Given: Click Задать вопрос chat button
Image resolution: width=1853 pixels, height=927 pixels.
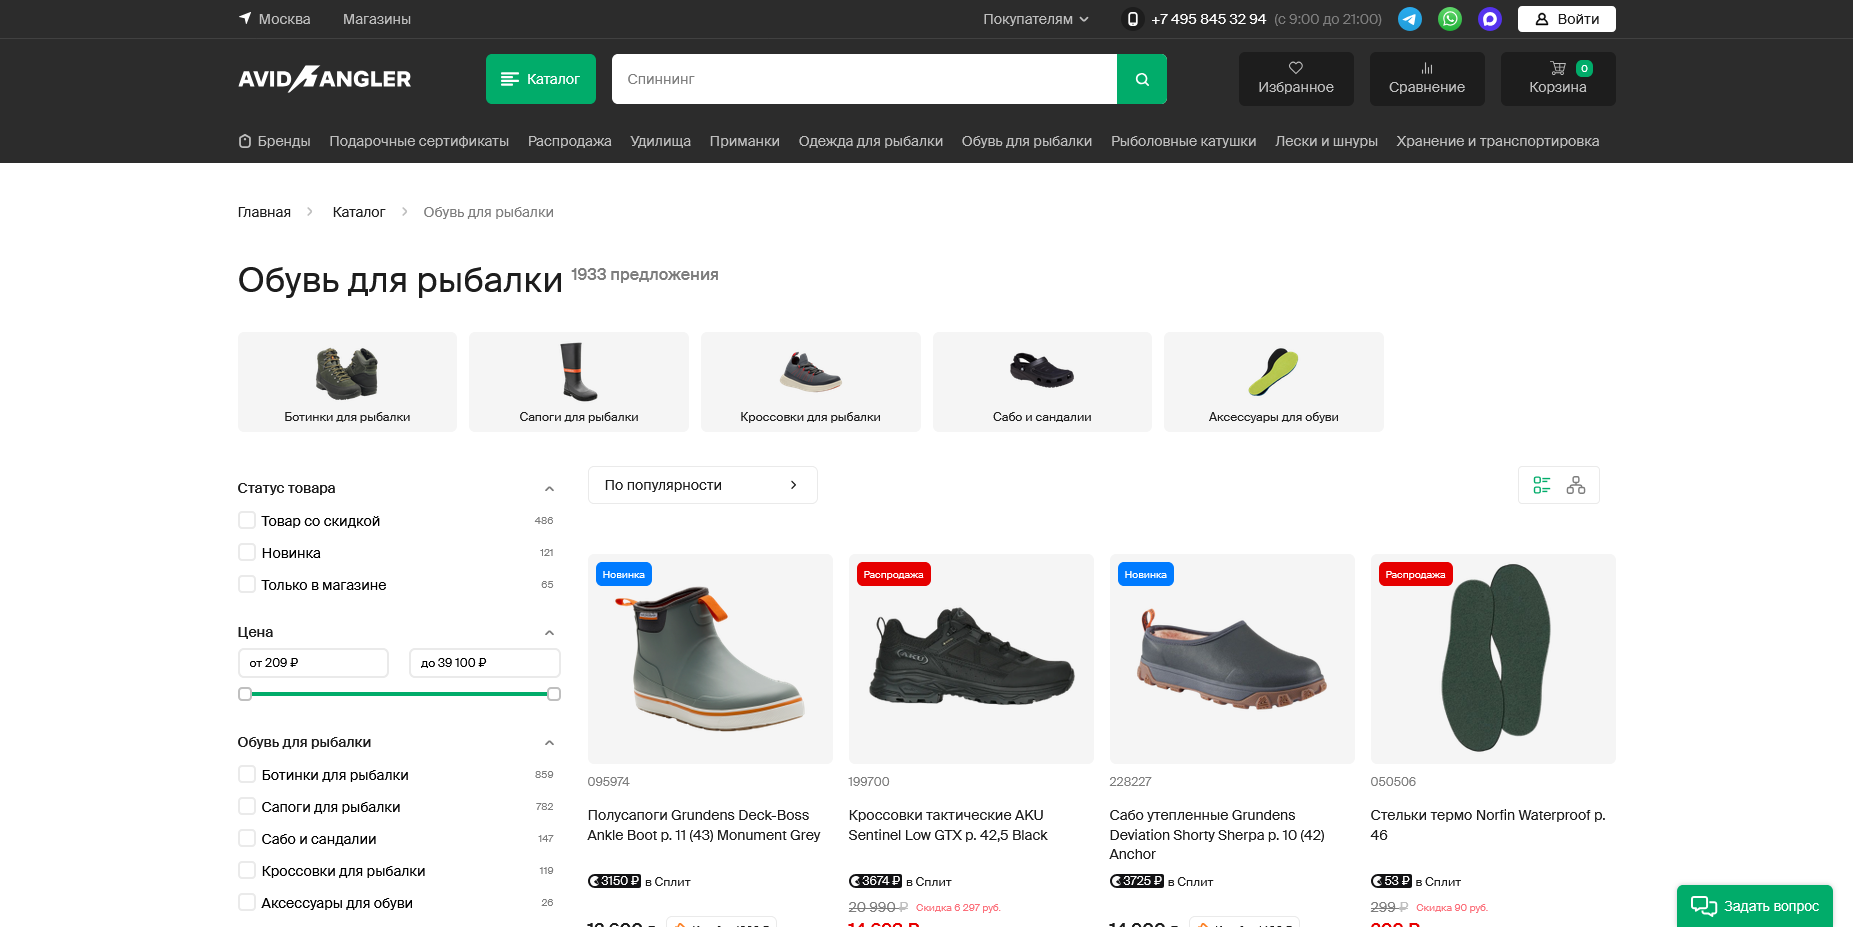Looking at the screenshot, I should (x=1755, y=906).
